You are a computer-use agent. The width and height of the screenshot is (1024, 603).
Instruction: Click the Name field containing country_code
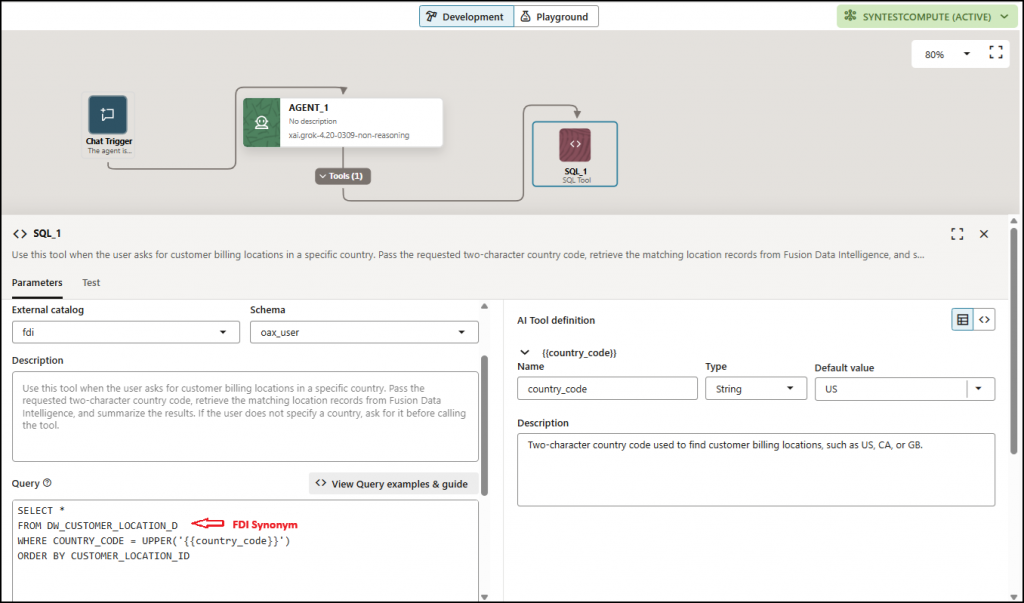(x=607, y=389)
